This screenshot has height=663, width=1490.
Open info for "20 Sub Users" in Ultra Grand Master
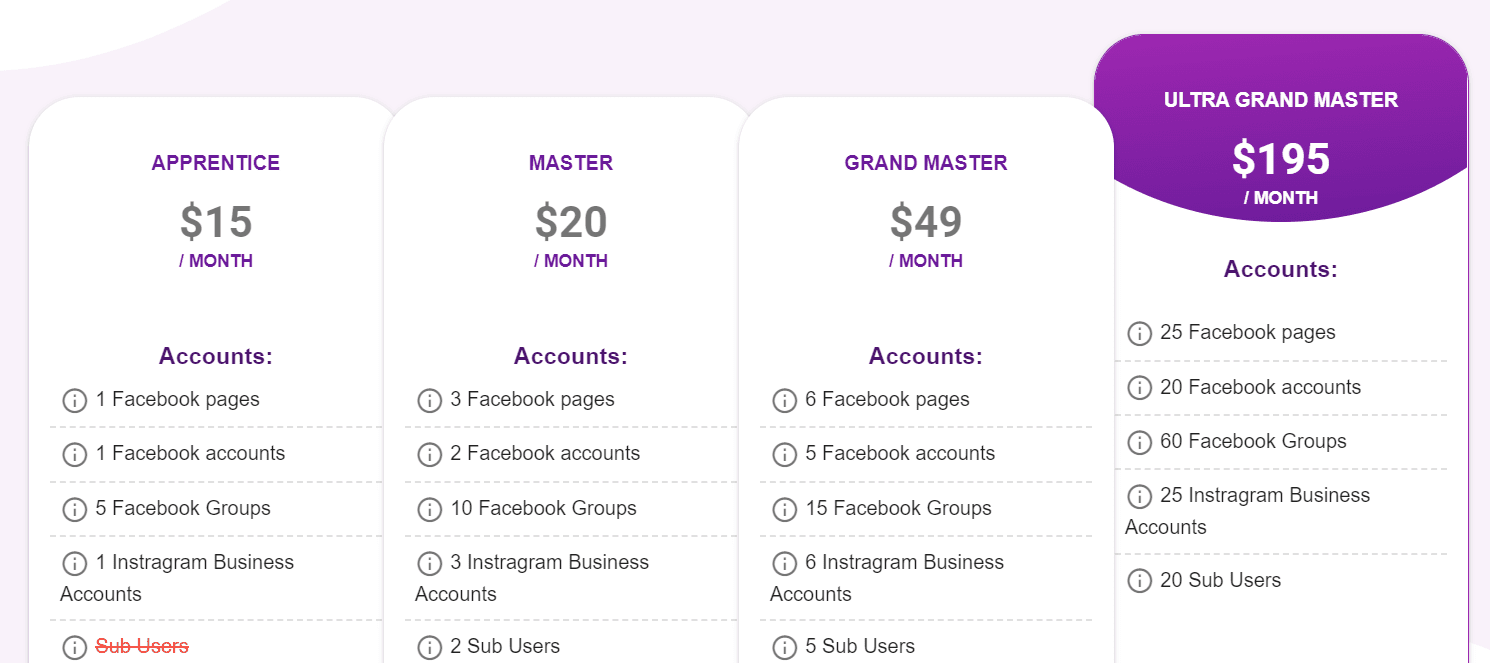(1139, 580)
